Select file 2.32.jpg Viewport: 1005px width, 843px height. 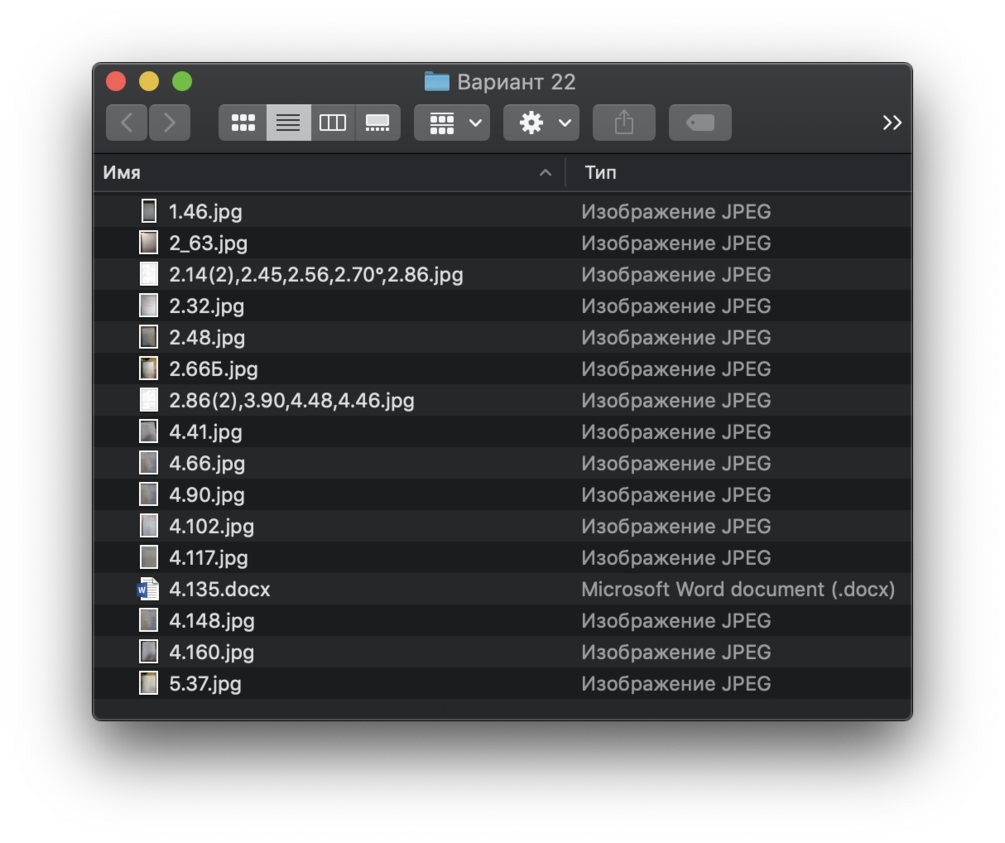502,306
